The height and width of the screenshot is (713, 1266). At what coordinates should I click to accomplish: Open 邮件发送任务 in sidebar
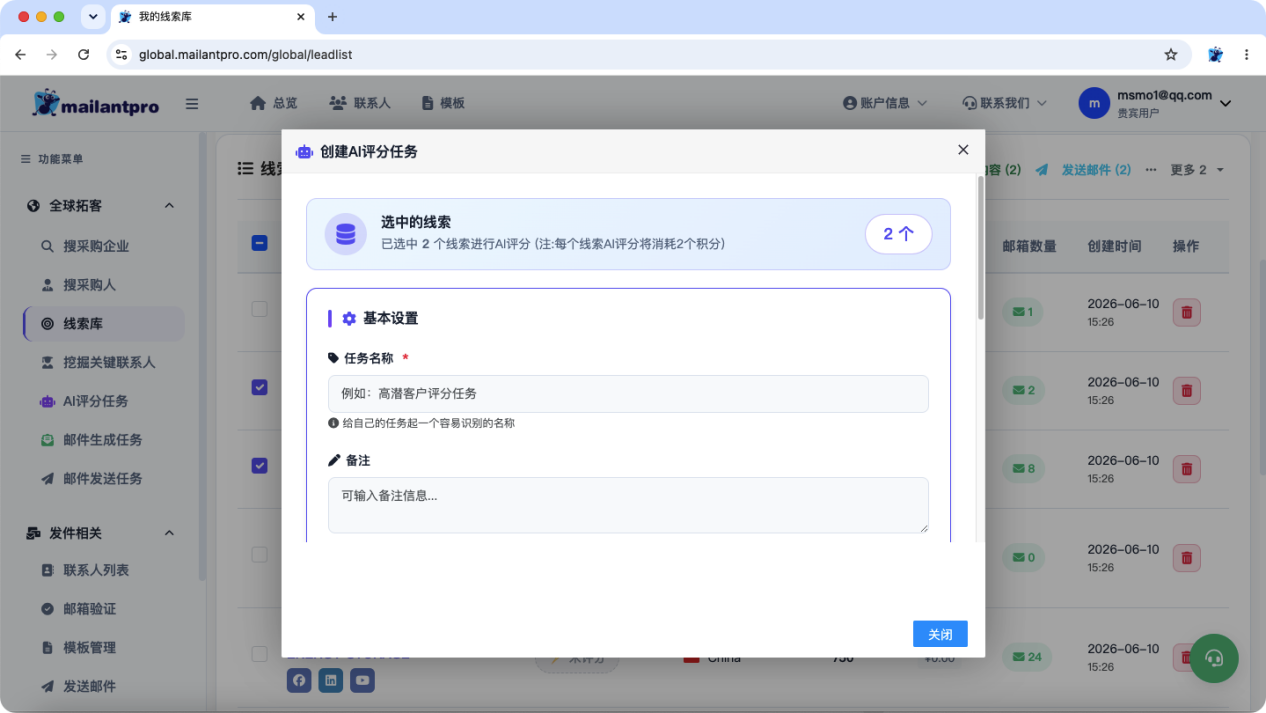point(103,478)
